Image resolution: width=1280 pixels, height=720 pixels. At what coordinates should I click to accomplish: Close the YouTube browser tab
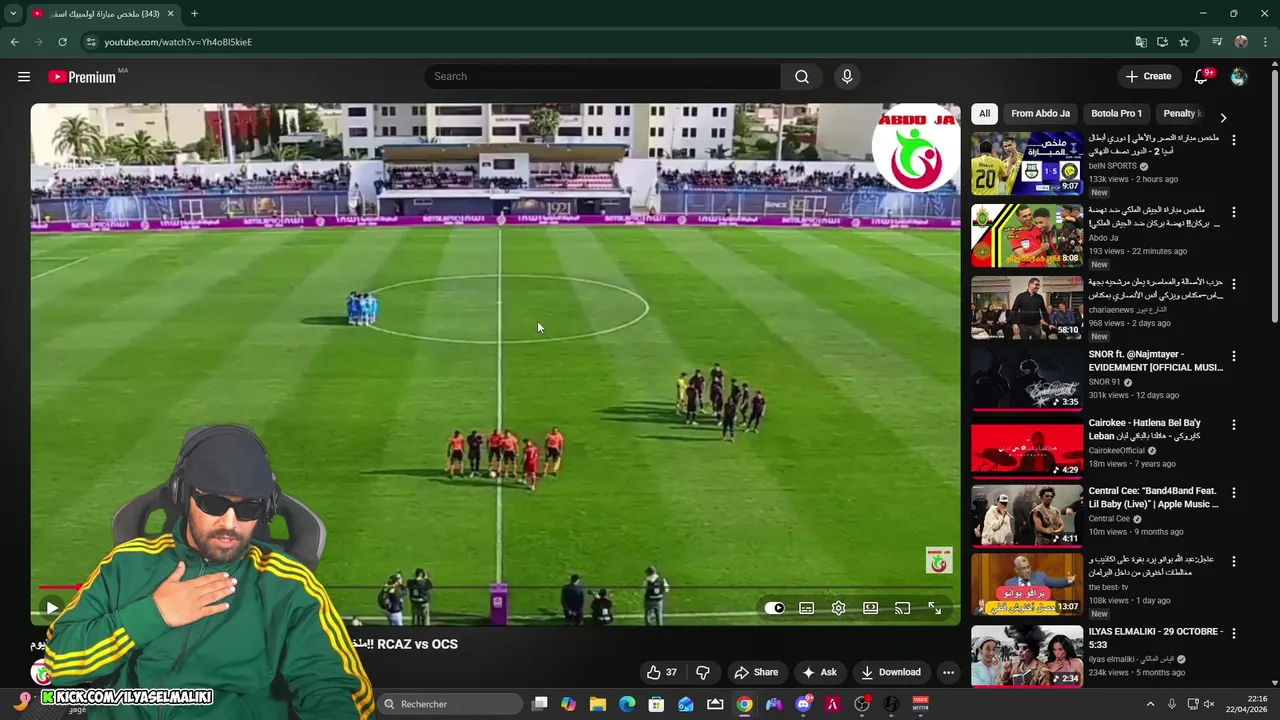pos(170,14)
